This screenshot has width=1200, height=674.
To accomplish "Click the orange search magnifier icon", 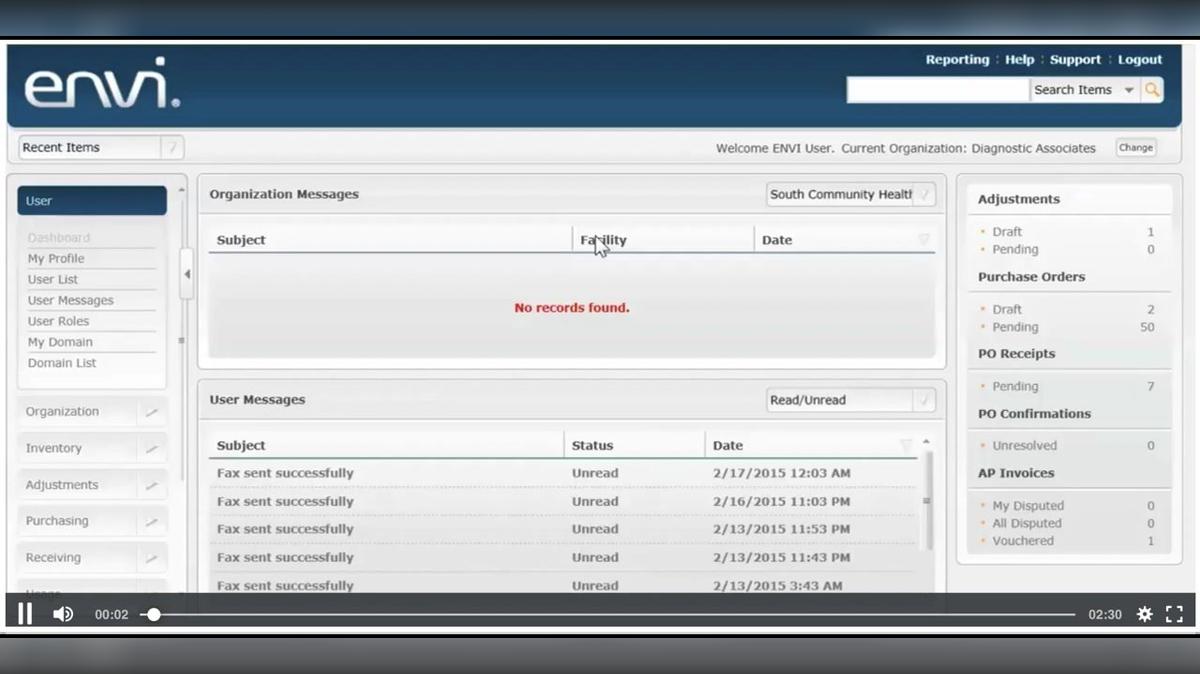I will pyautogui.click(x=1152, y=90).
